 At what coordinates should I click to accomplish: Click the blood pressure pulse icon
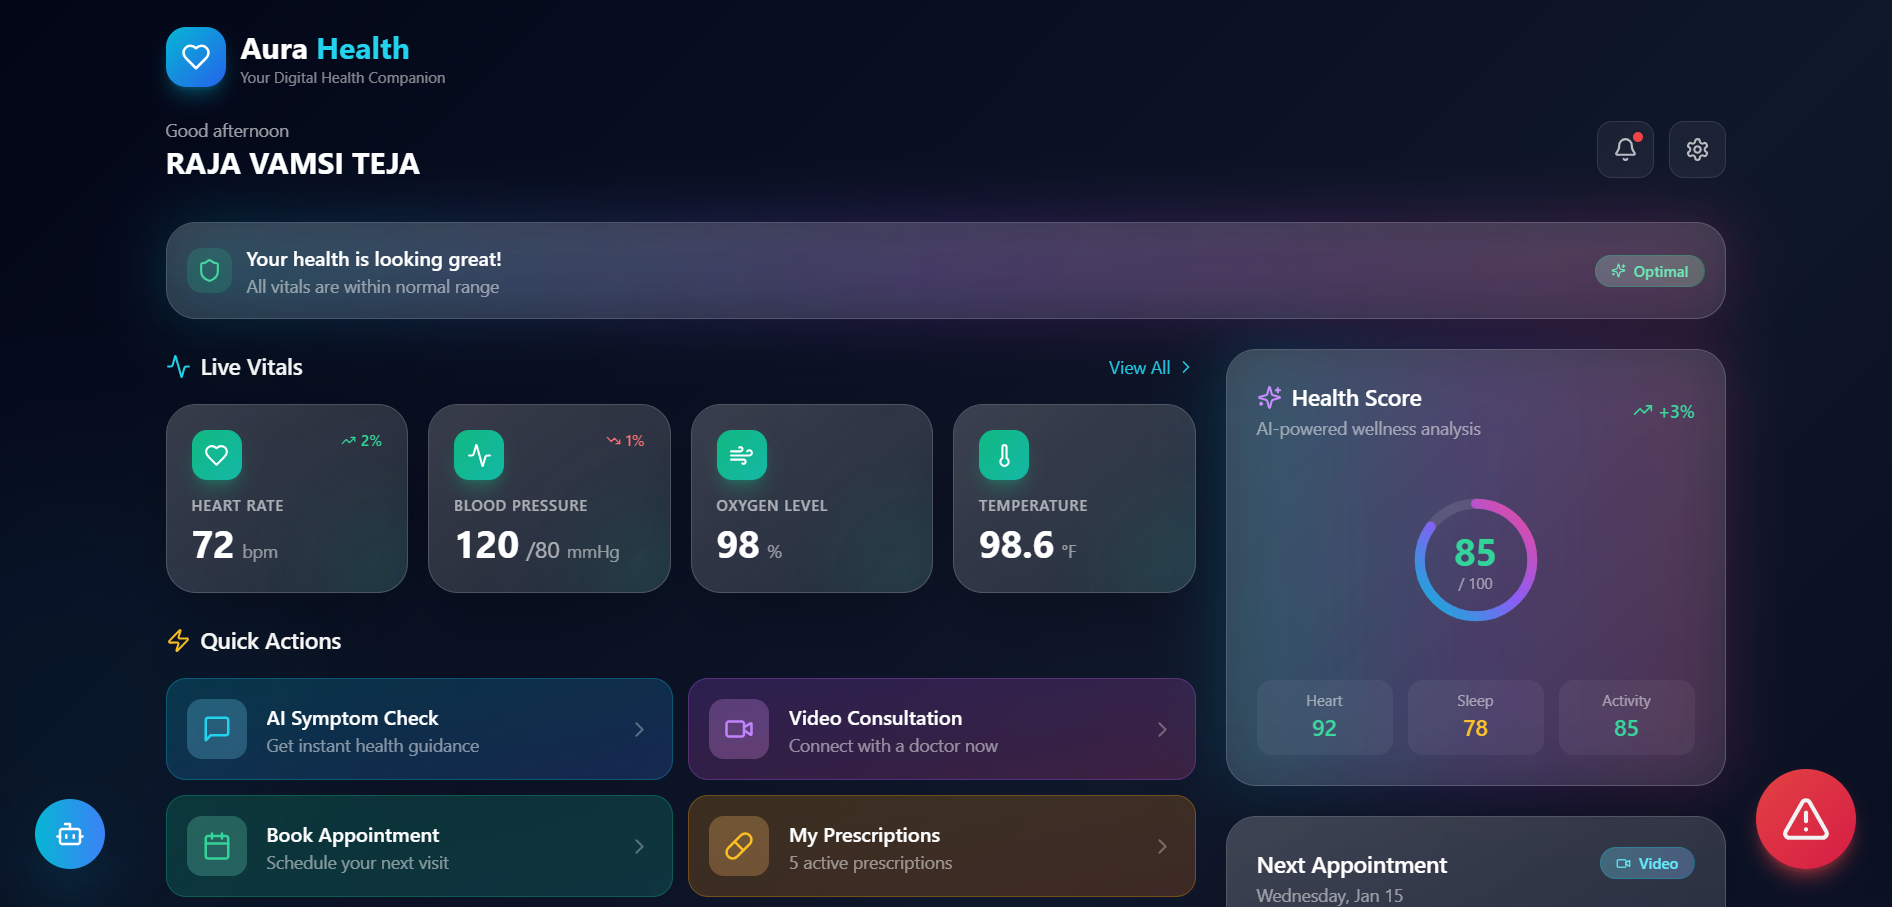[479, 455]
